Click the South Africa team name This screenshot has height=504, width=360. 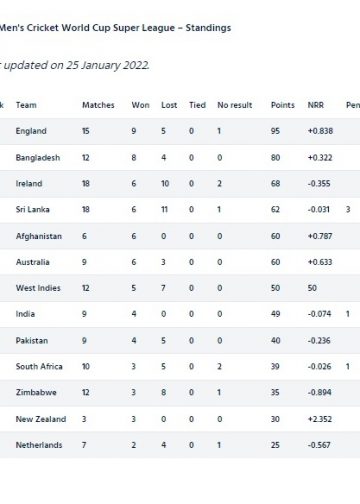39,366
